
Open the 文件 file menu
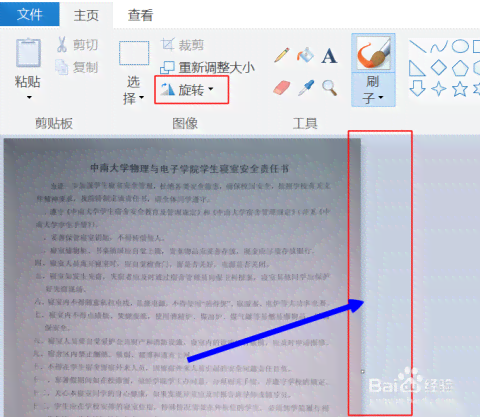[x=29, y=13]
